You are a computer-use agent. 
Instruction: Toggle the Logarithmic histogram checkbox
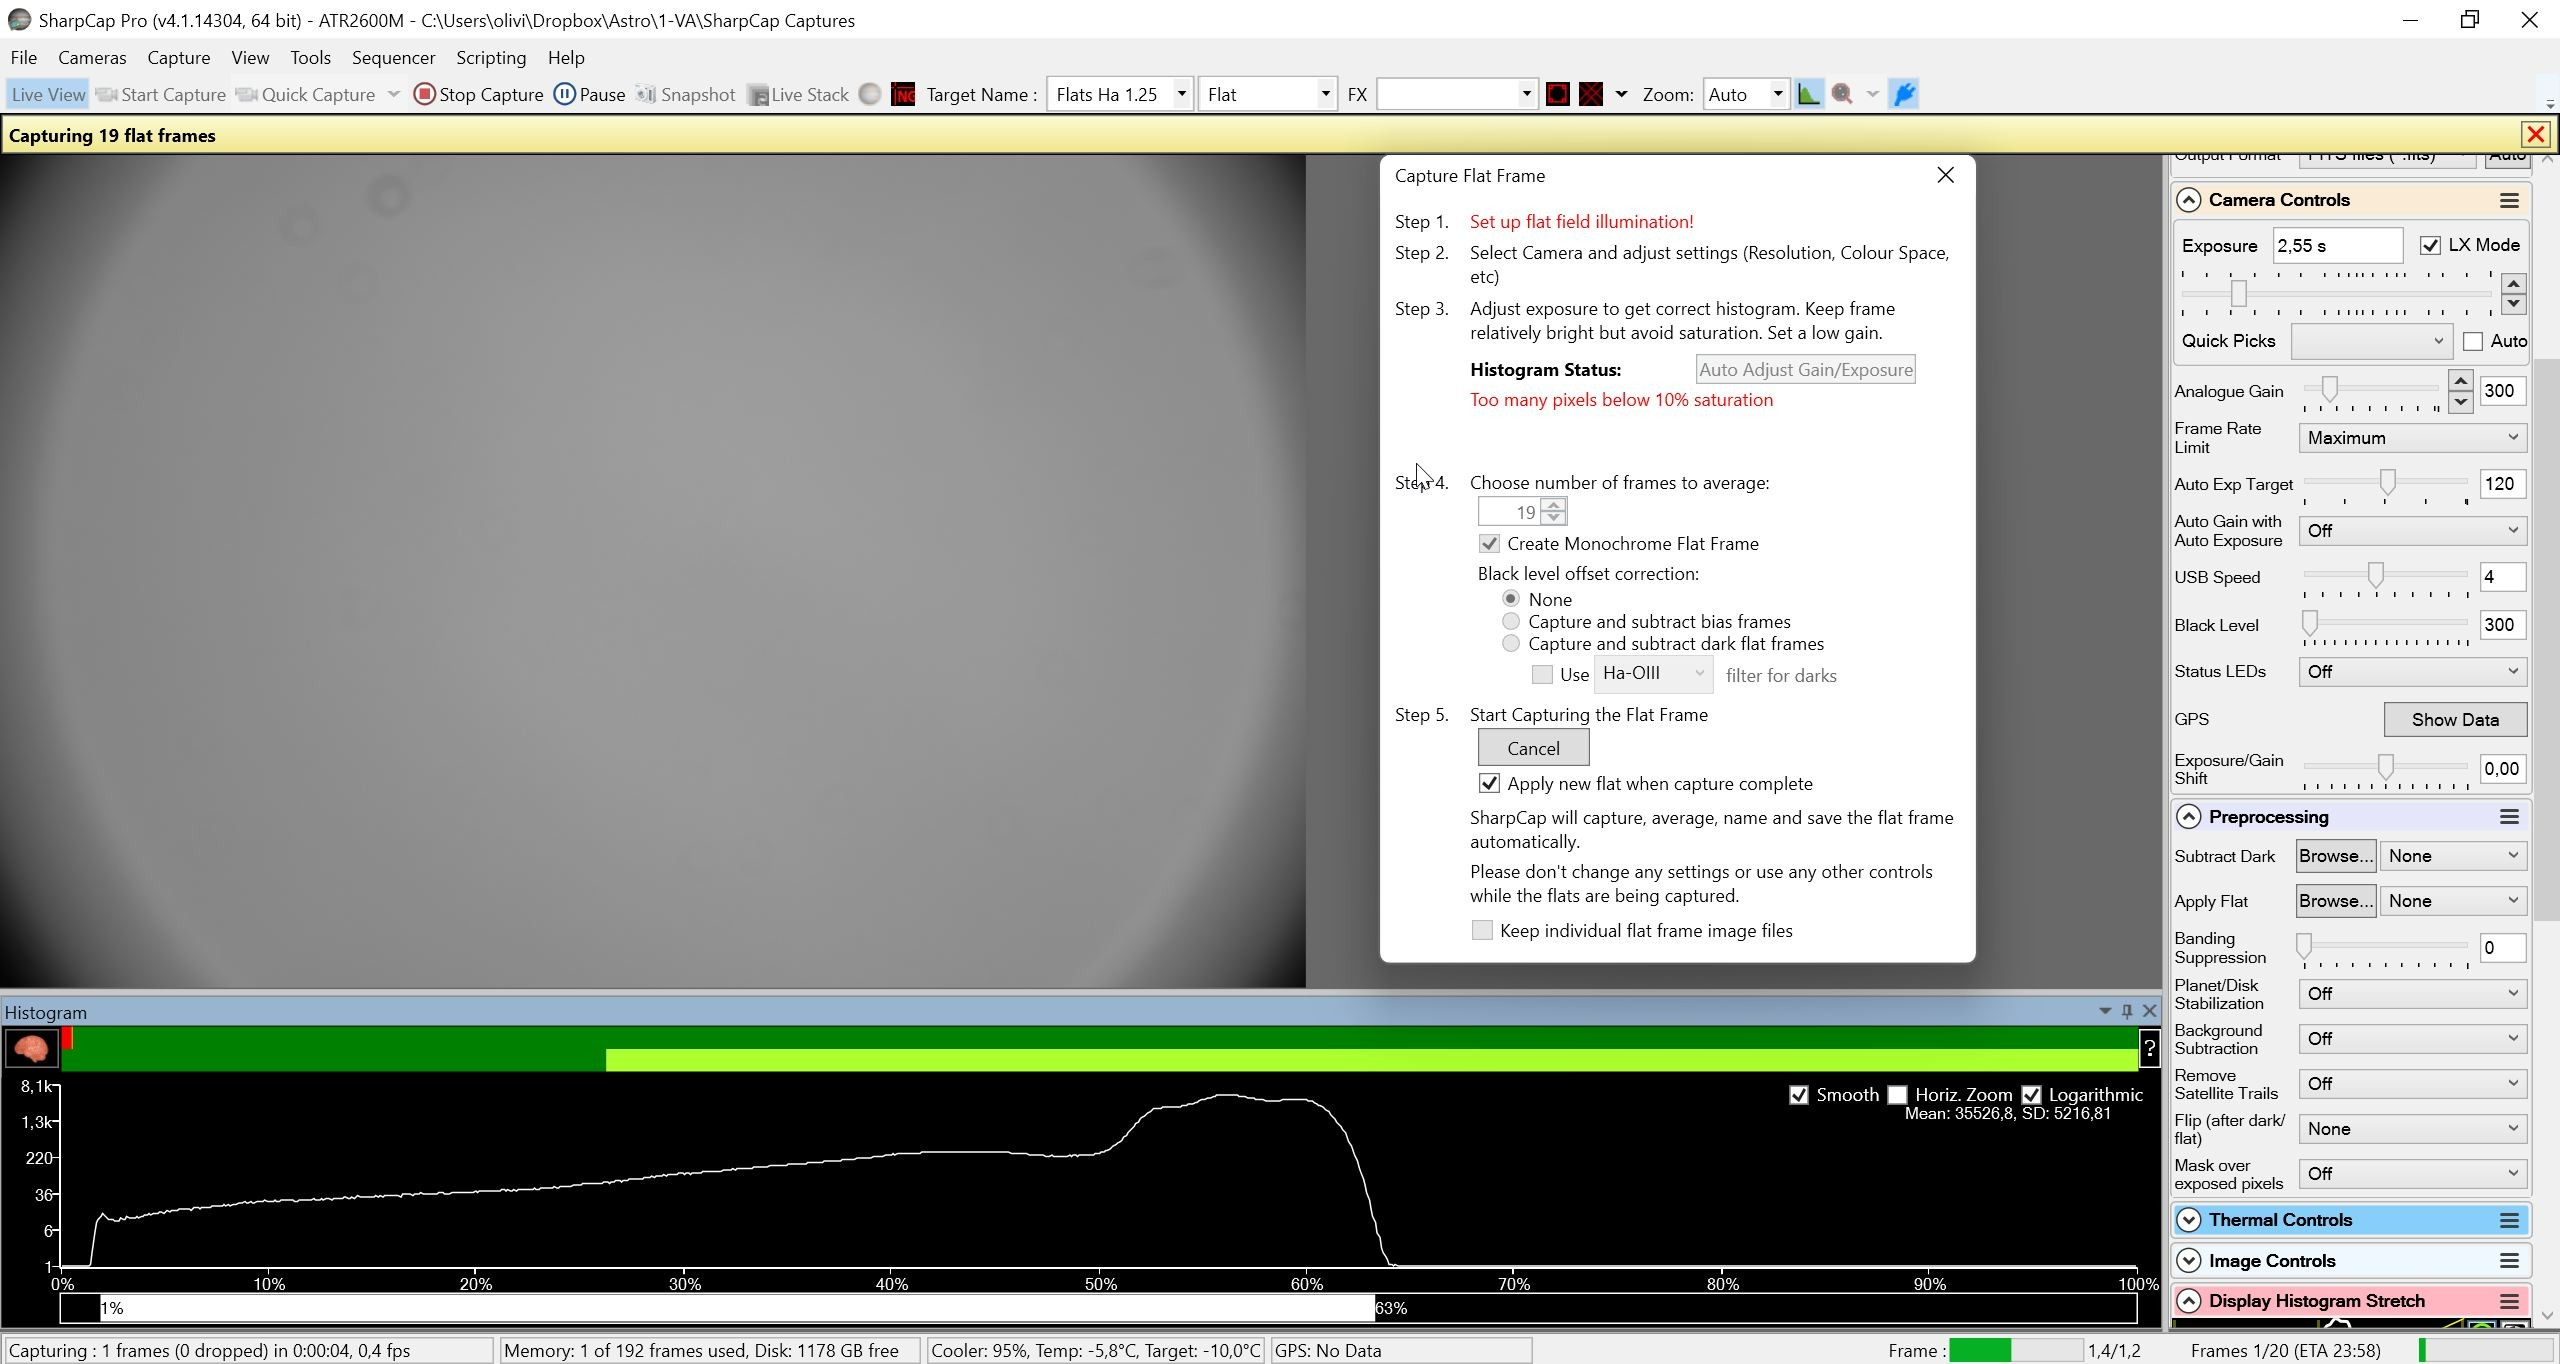[x=2031, y=1095]
